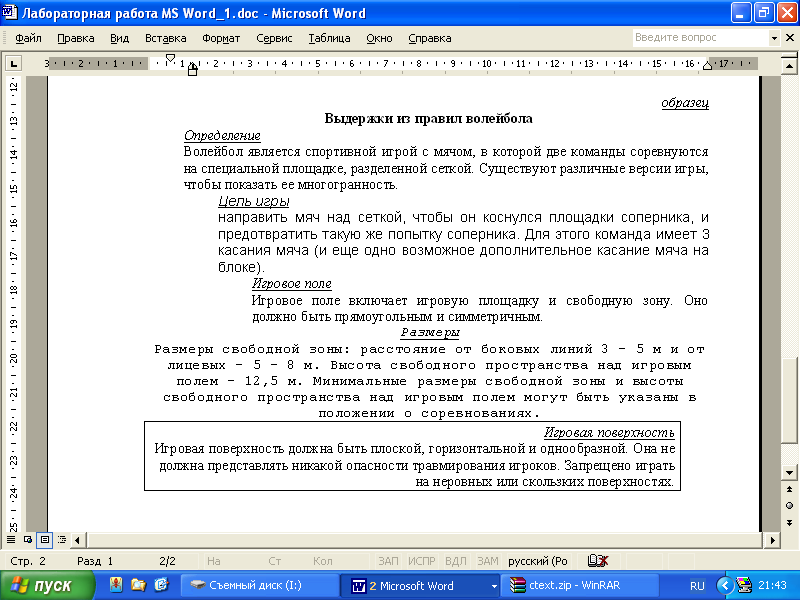Click the Next page double-arrow button
The image size is (800, 600).
(789, 522)
